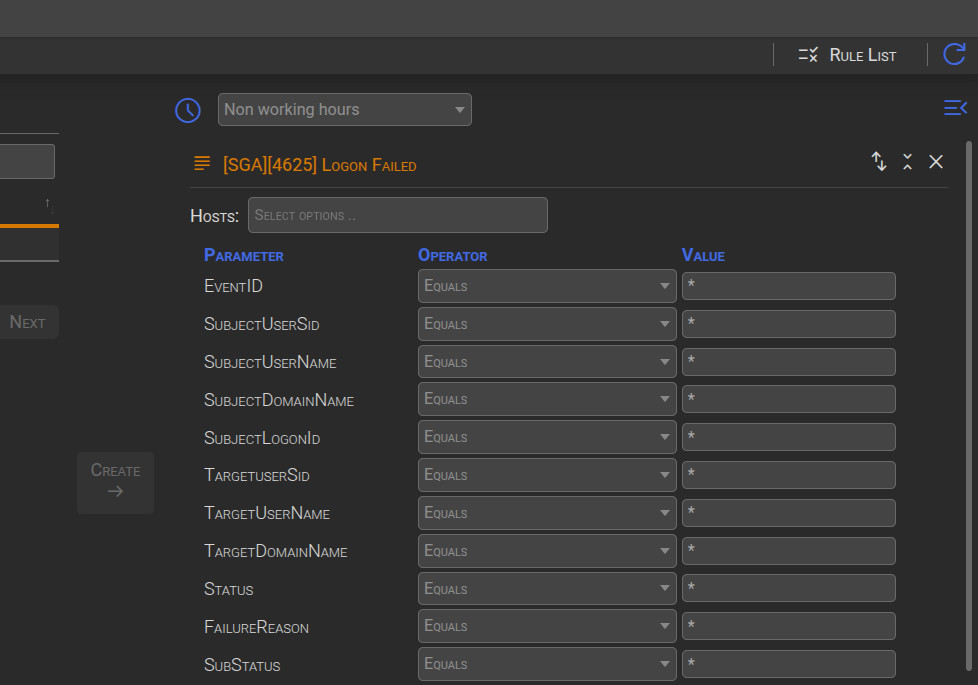Click the SubjectDomainName value field
The width and height of the screenshot is (978, 685).
[x=788, y=399]
